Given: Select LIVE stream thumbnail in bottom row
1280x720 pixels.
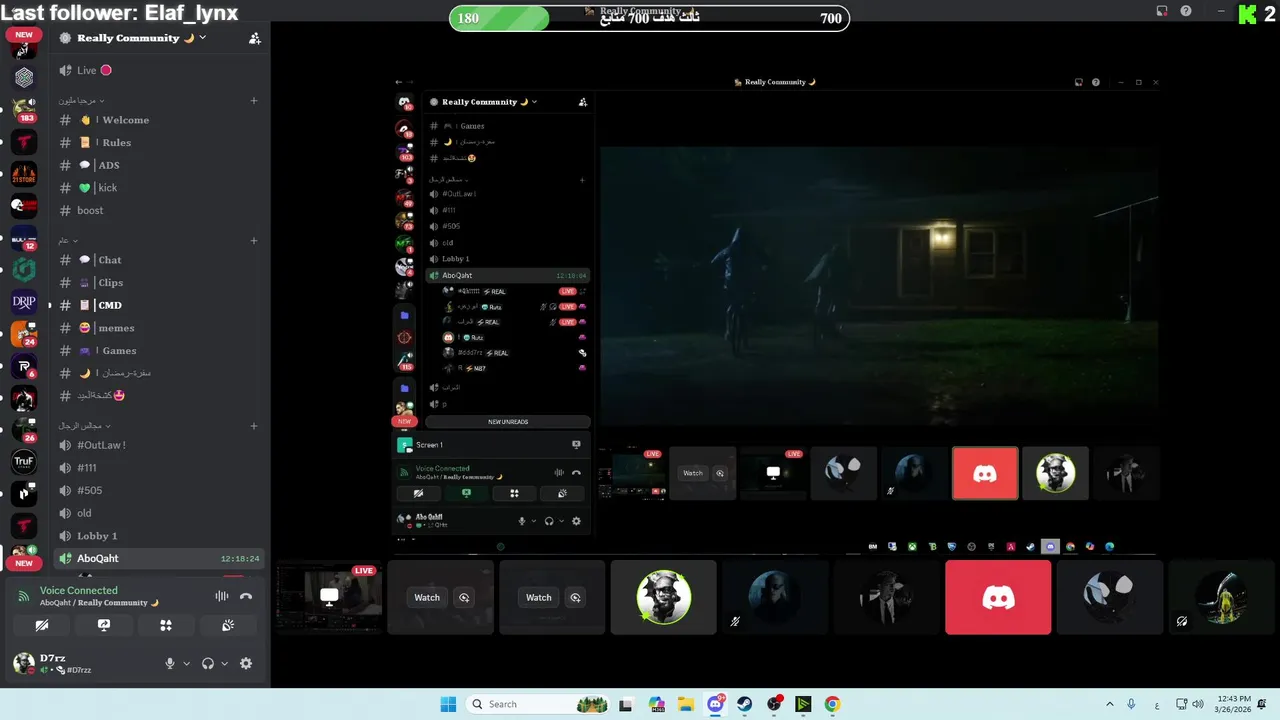Looking at the screenshot, I should coord(329,597).
